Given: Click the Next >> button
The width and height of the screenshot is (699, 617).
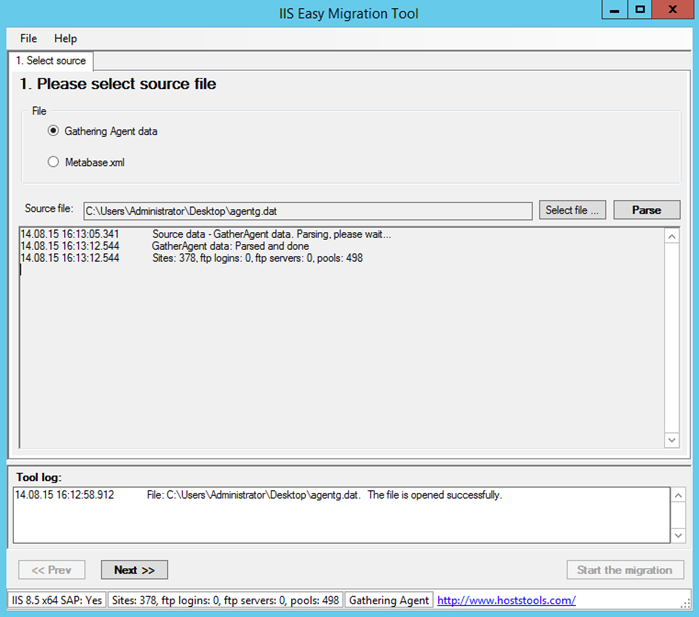Looking at the screenshot, I should point(134,570).
